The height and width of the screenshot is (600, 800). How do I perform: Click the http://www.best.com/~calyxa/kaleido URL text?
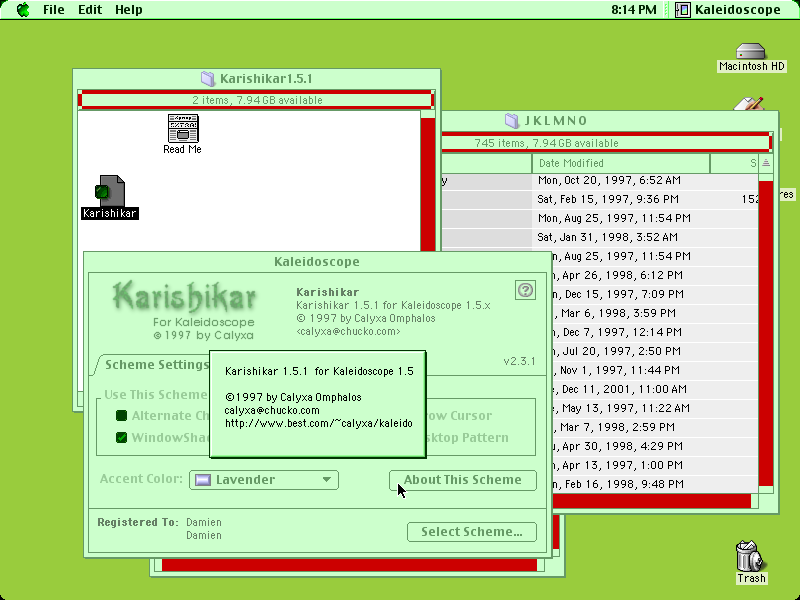(318, 423)
